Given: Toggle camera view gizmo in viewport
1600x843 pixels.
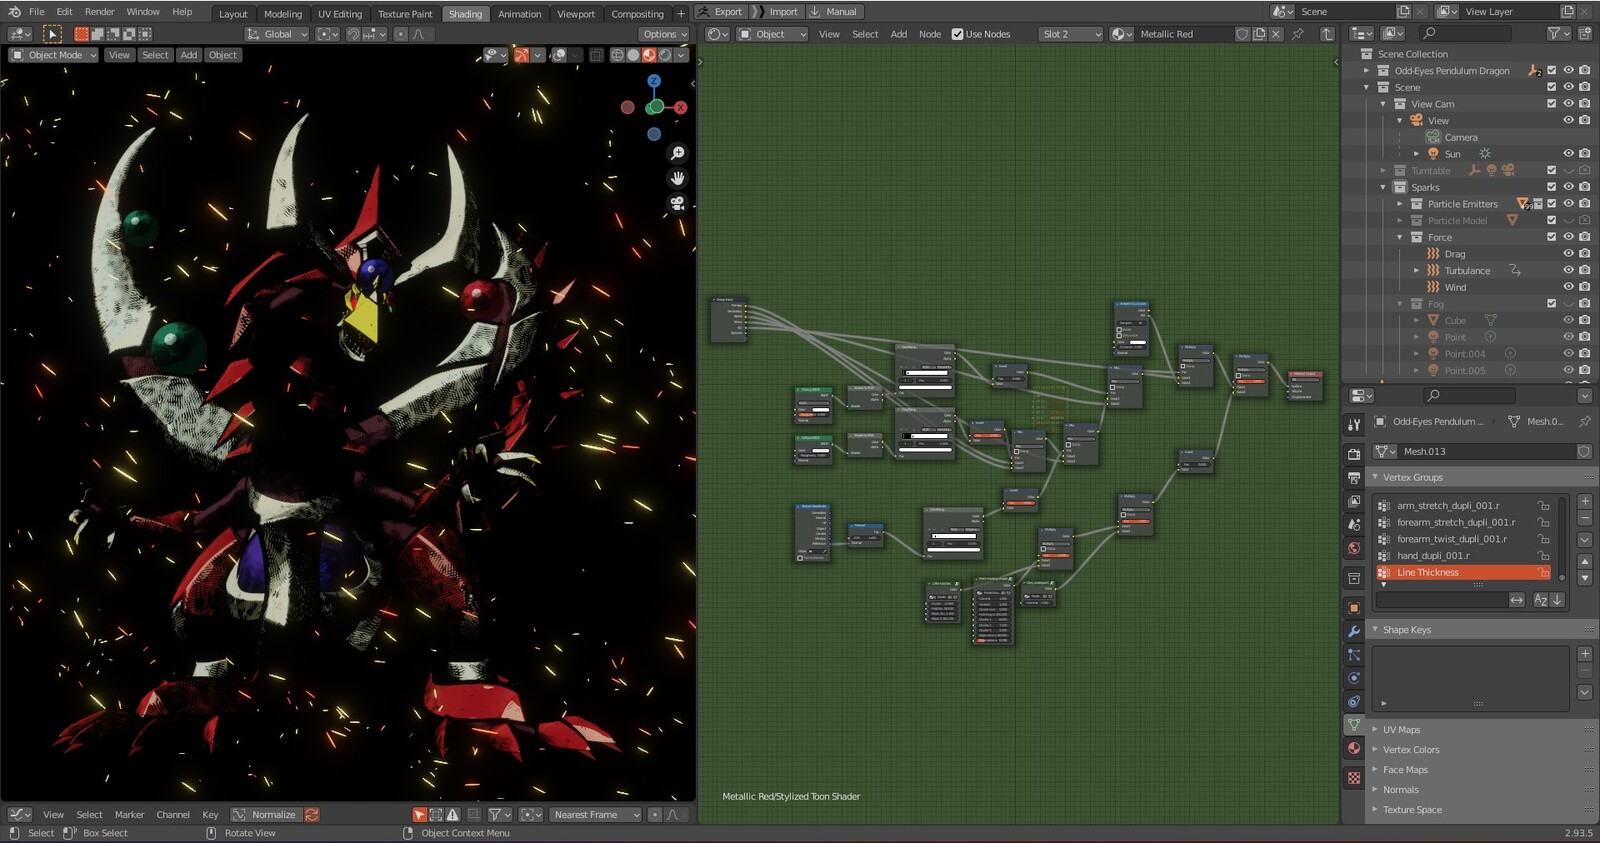Looking at the screenshot, I should click(677, 203).
